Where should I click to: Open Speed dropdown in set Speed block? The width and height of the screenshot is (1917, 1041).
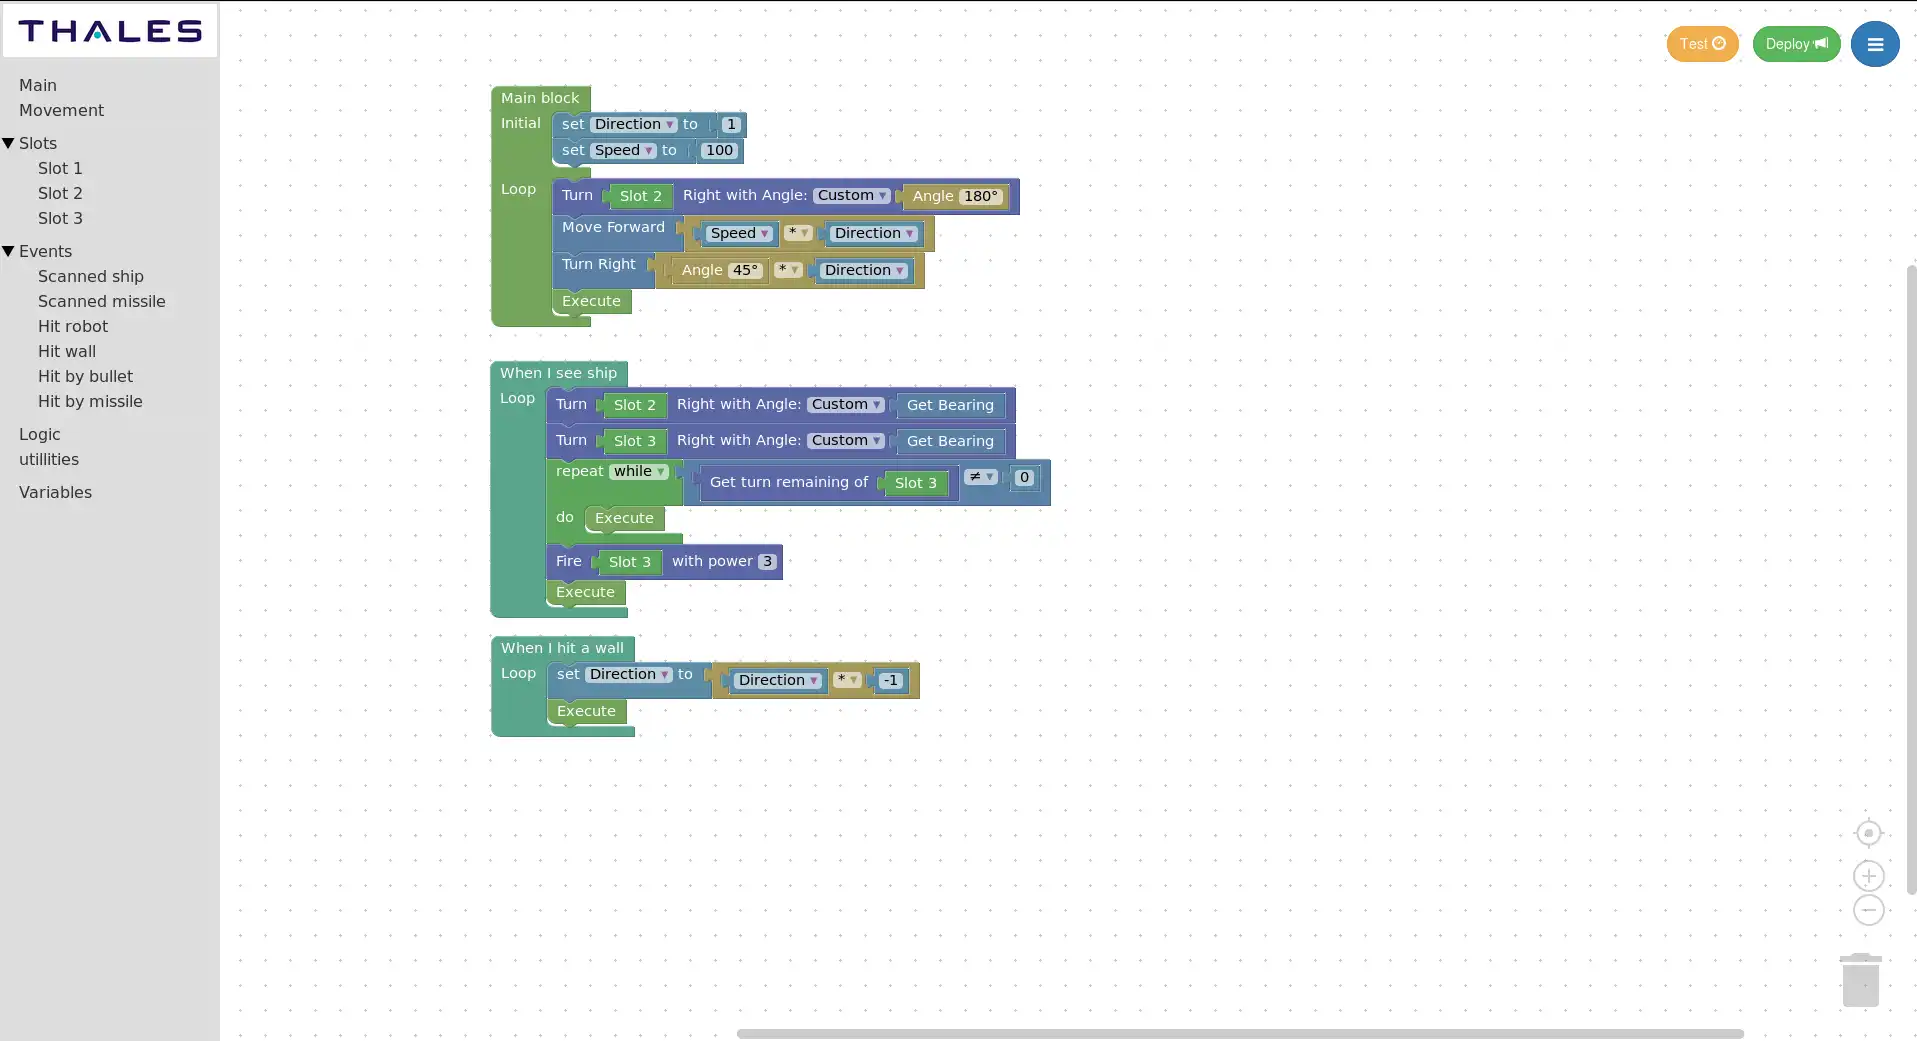(x=623, y=150)
